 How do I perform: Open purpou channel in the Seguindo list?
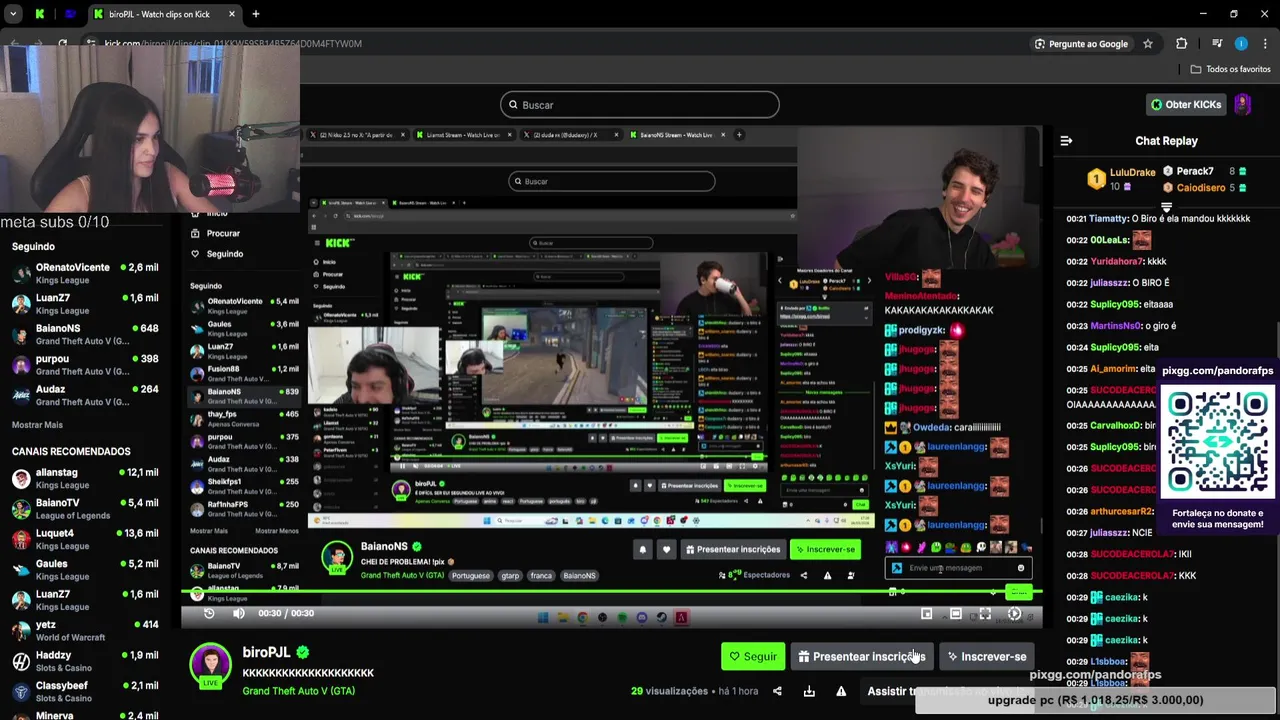pos(85,364)
